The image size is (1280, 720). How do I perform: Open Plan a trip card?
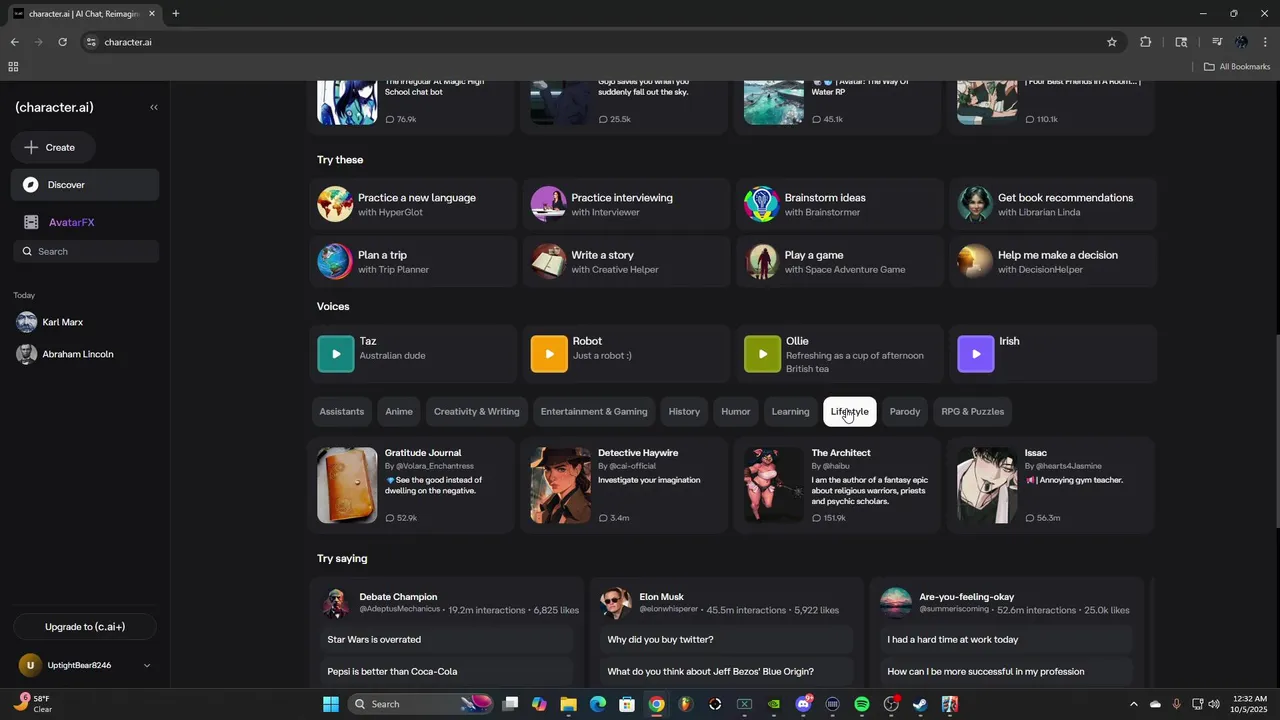[413, 261]
